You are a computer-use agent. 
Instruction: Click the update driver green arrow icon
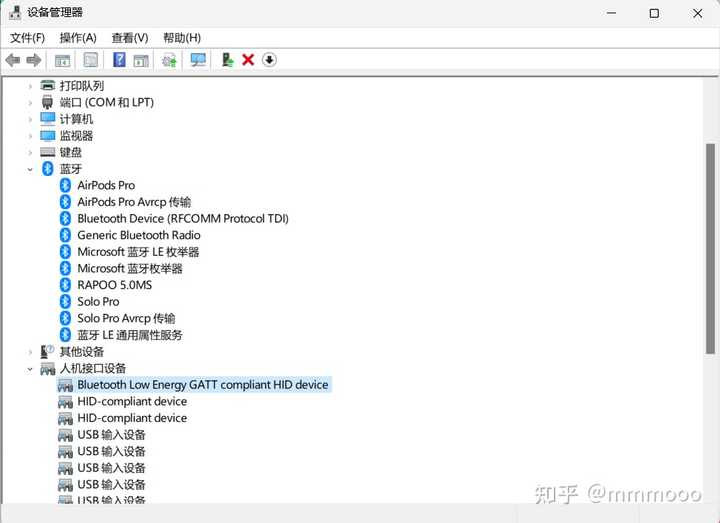[228, 60]
